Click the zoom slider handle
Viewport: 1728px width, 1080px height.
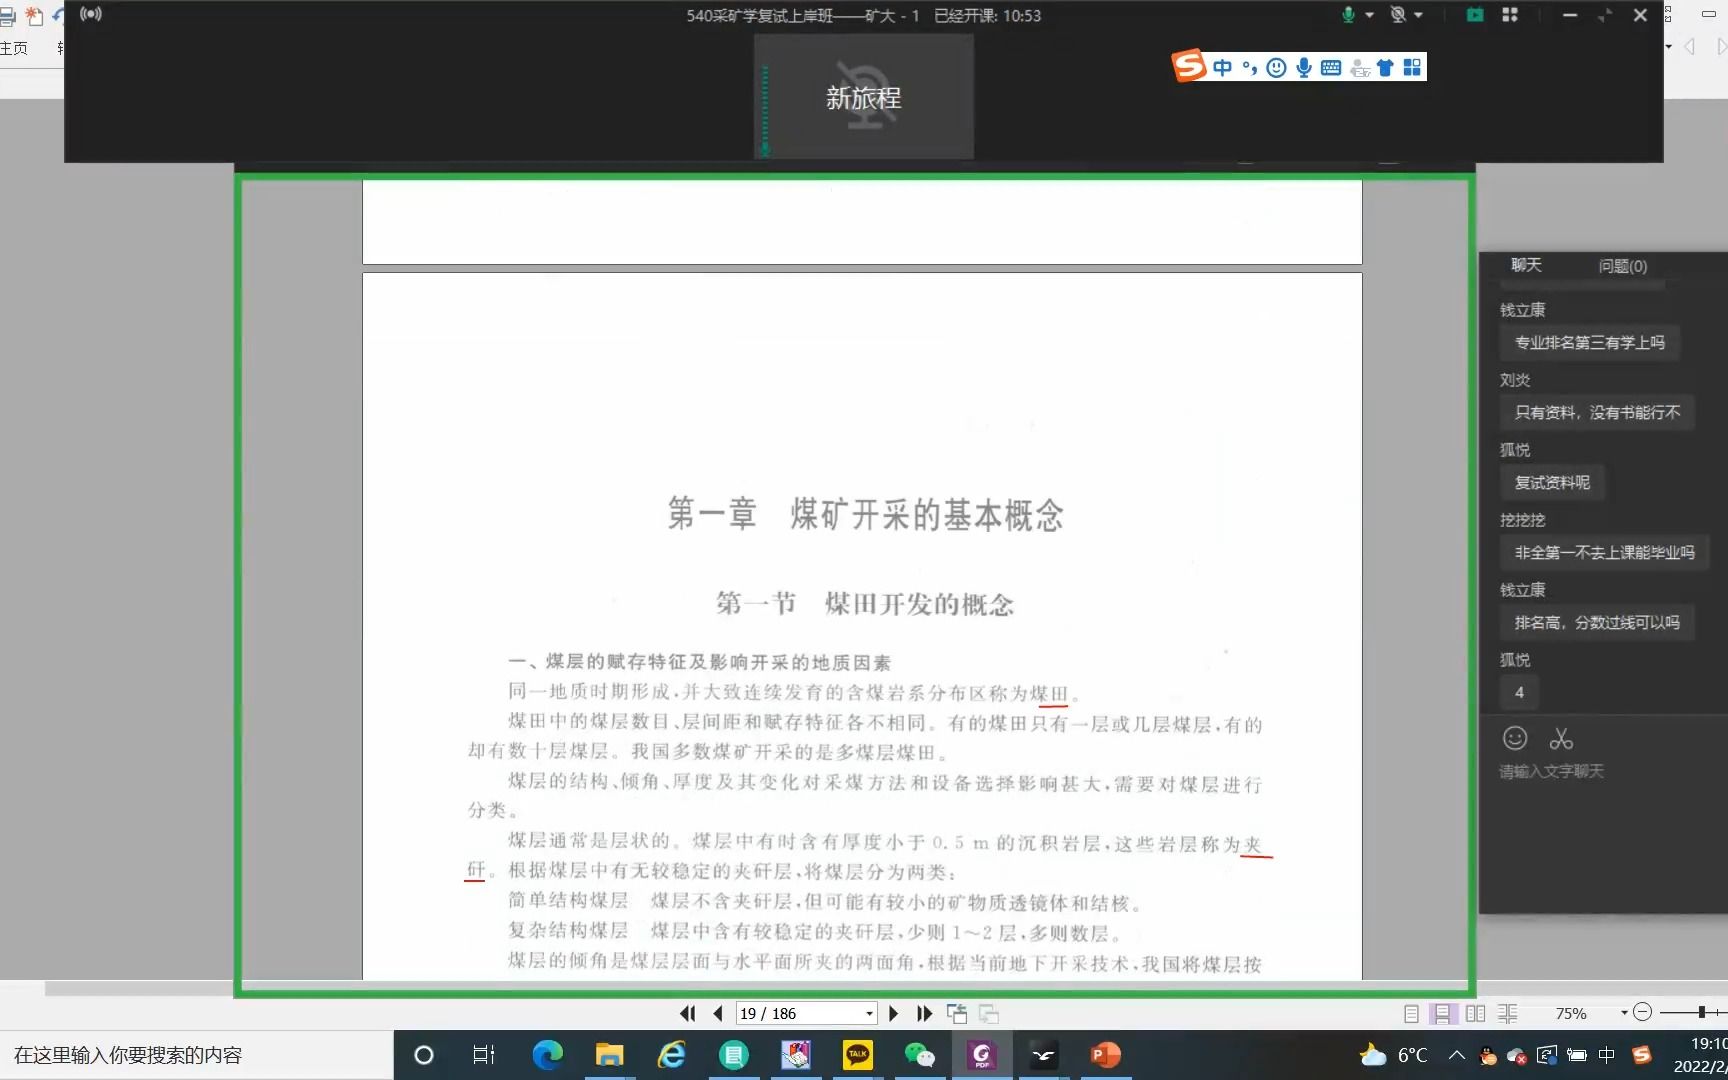pyautogui.click(x=1701, y=1013)
